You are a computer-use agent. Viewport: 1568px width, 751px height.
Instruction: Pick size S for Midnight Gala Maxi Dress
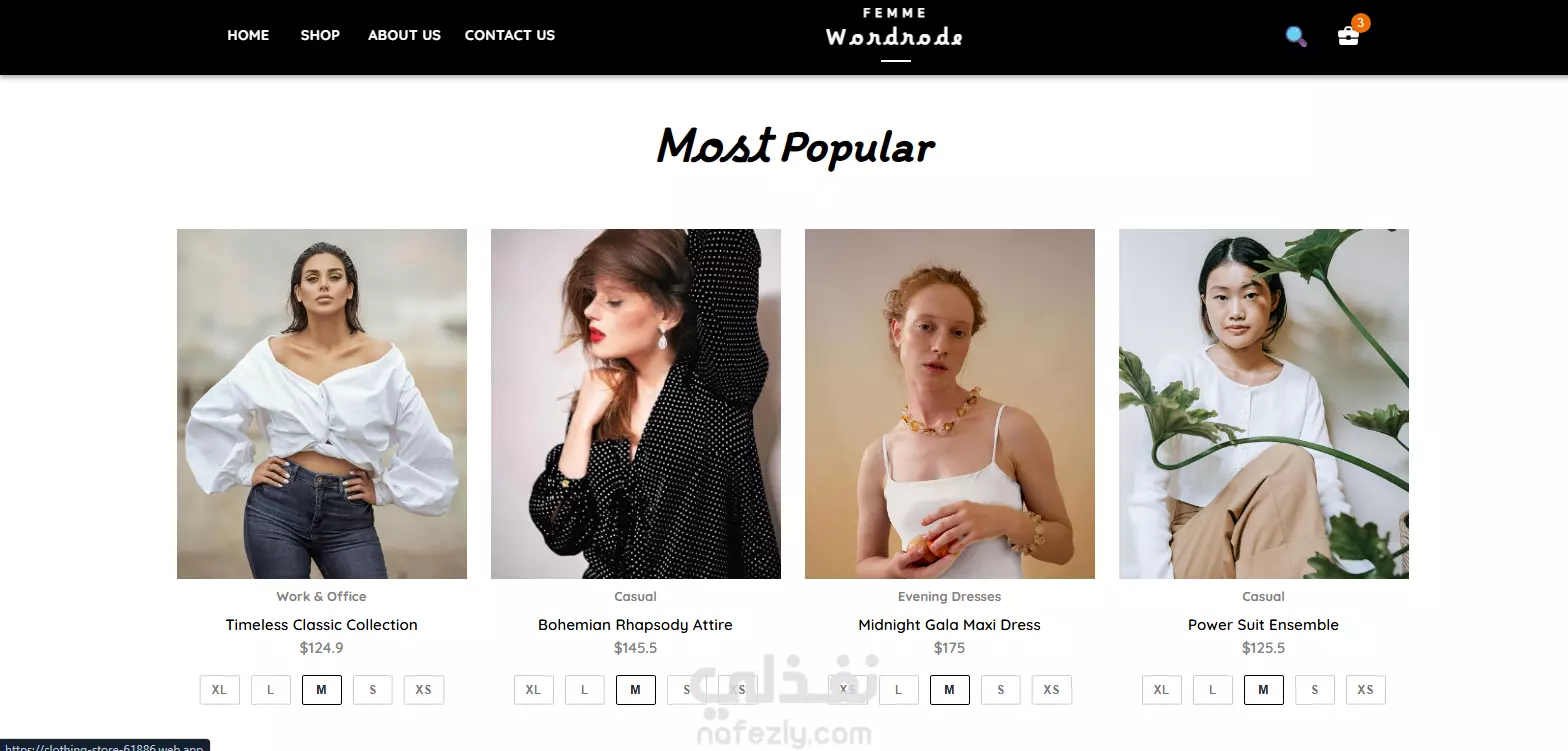point(1001,690)
